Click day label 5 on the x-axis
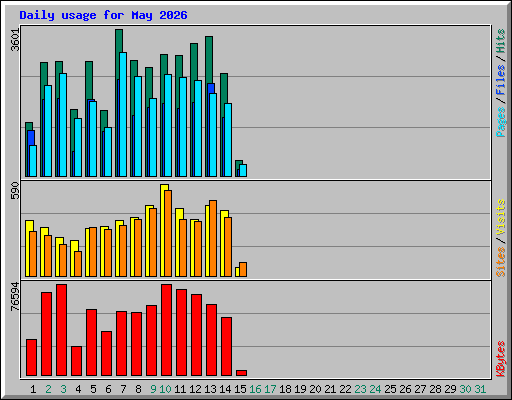This screenshot has height=400, width=512. click(x=93, y=389)
